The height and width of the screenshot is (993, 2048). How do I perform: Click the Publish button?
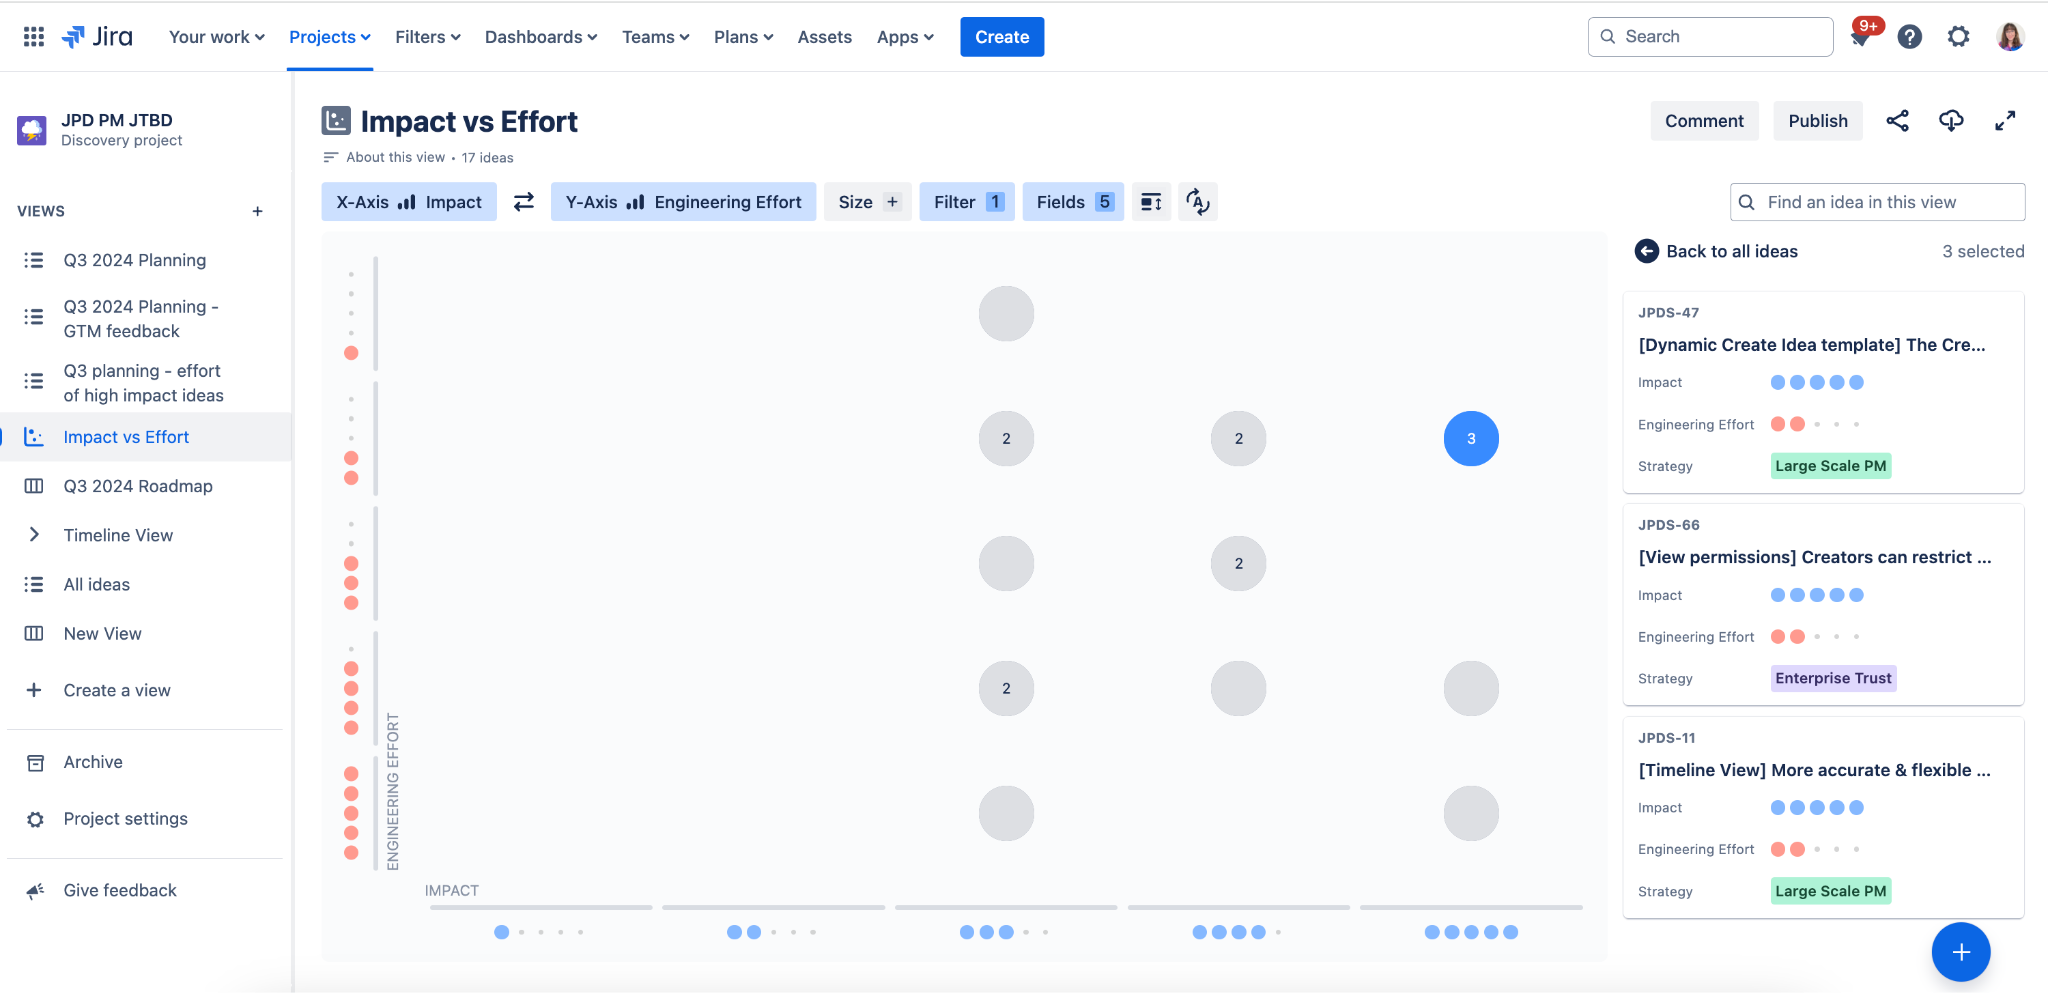(1817, 121)
